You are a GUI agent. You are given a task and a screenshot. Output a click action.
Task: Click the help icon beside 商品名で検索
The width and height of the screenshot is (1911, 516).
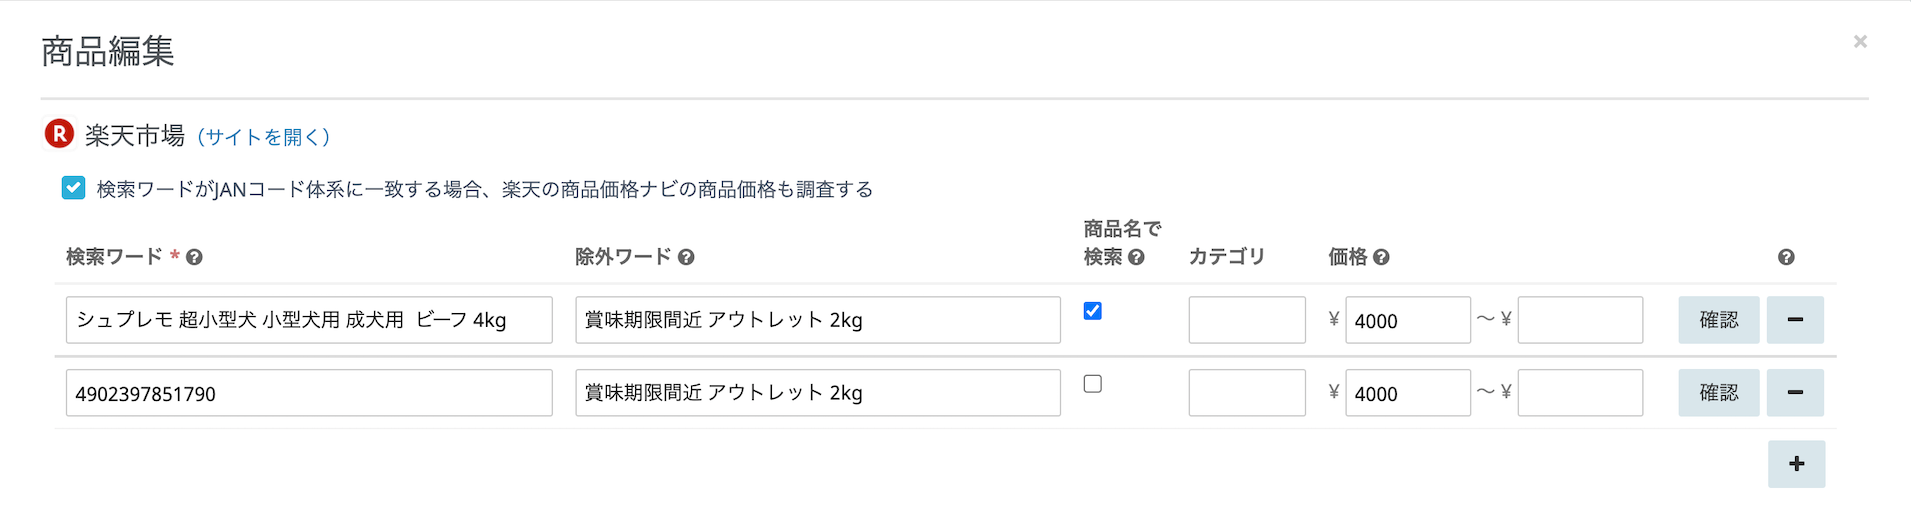pyautogui.click(x=1136, y=258)
